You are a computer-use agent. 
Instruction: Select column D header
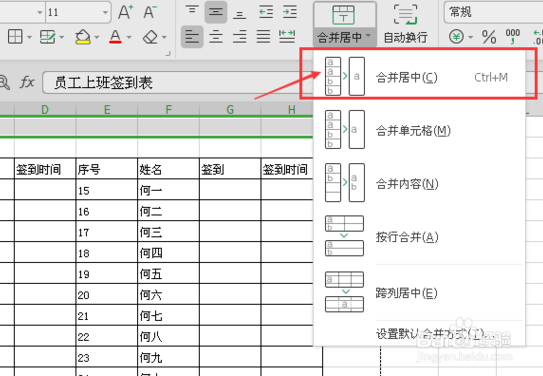[x=45, y=110]
